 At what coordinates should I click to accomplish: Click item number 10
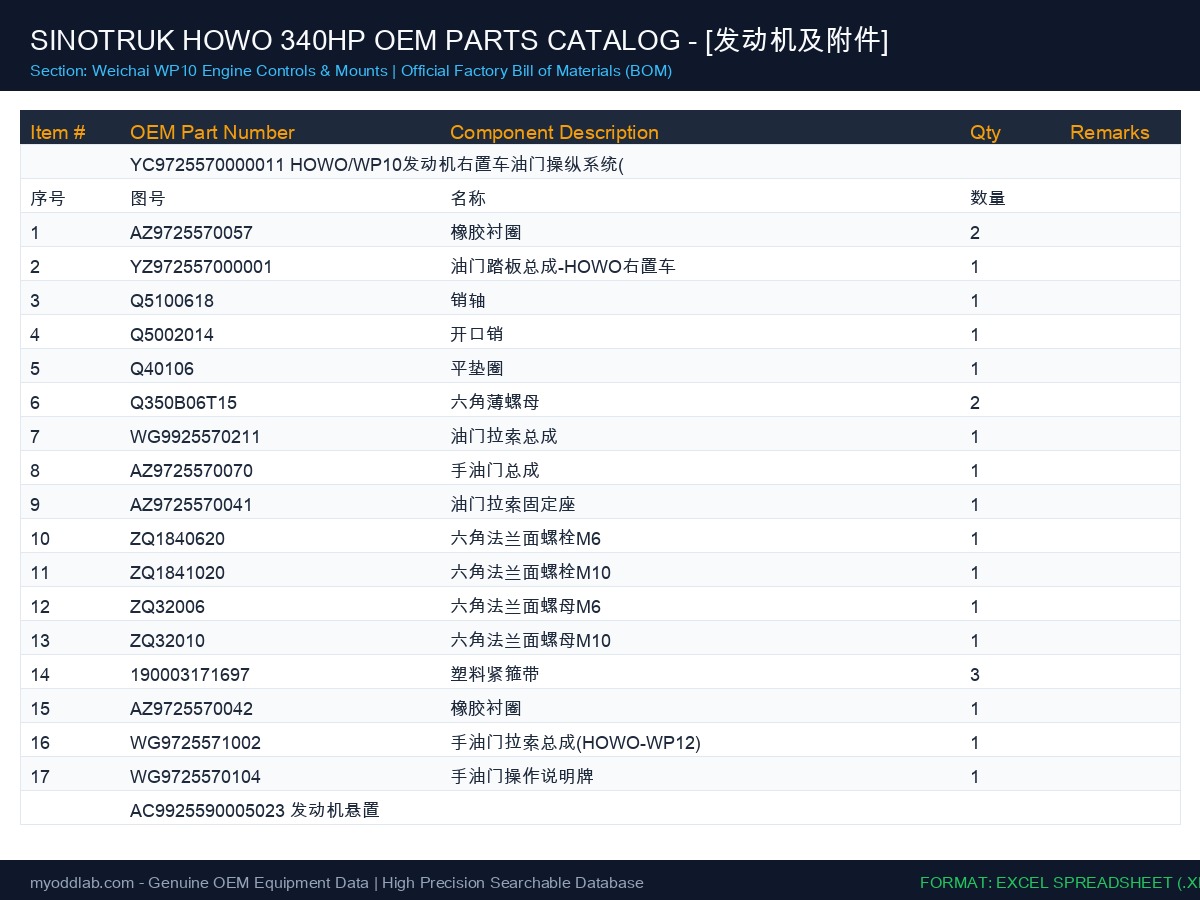pyautogui.click(x=40, y=539)
